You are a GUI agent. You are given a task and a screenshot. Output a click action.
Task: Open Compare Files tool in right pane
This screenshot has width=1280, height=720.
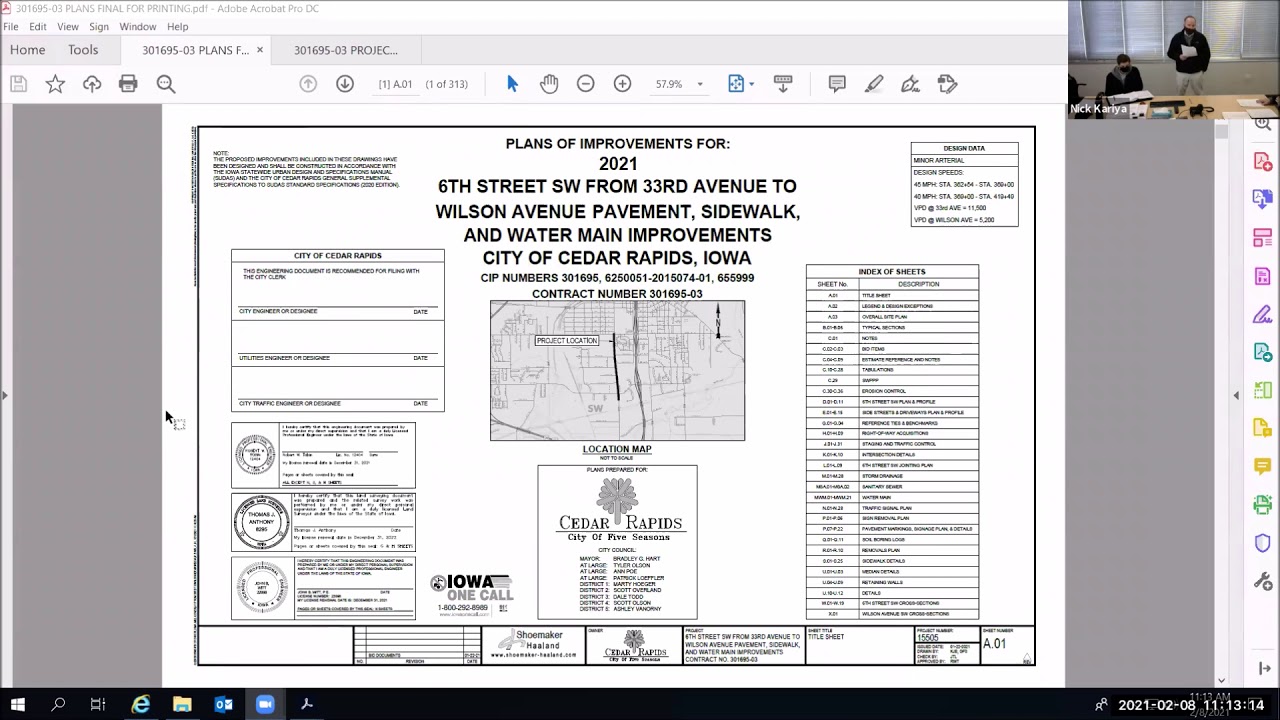pyautogui.click(x=1262, y=390)
